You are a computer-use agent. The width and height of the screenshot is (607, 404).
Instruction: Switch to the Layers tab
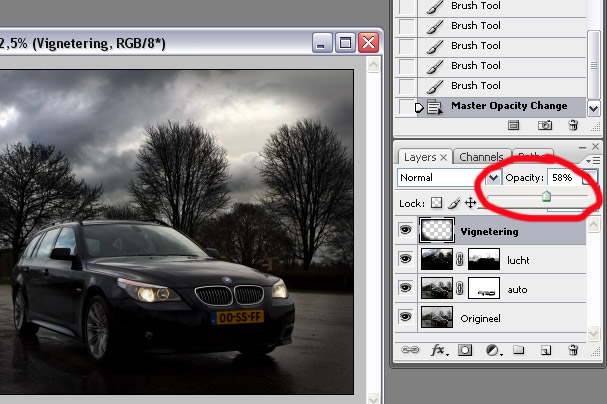(420, 157)
